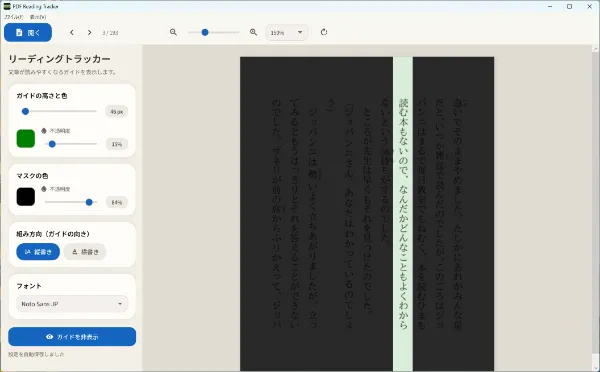
Task: Open the zoom percentage dropdown
Action: [286, 33]
